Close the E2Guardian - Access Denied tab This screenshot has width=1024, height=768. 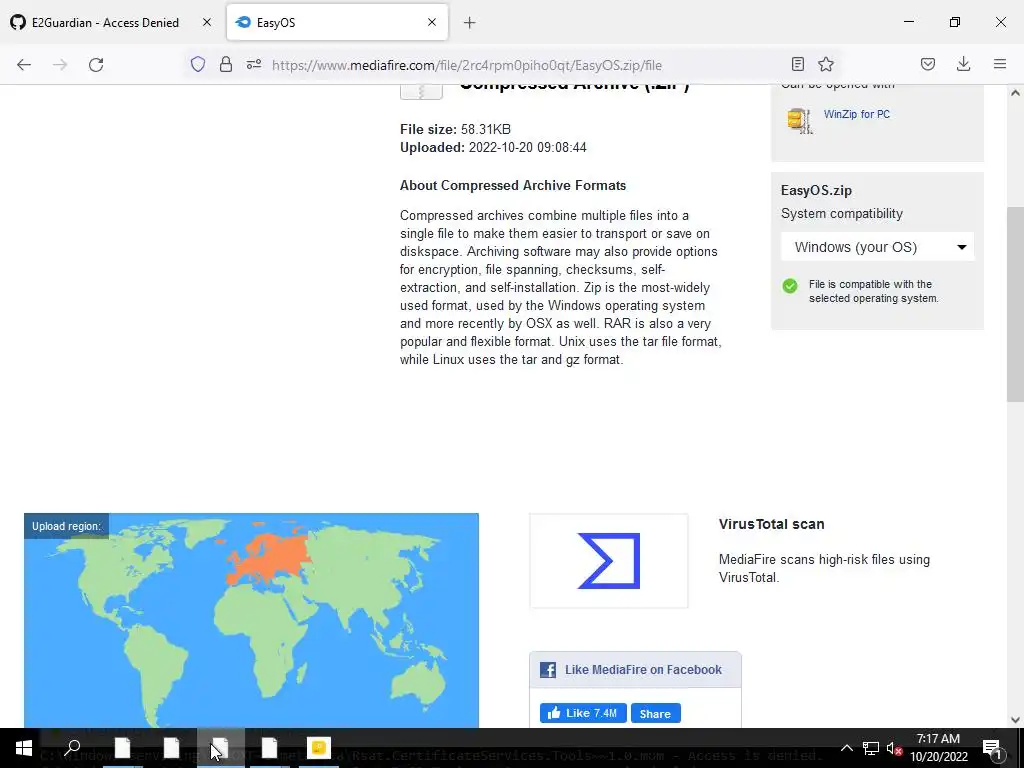click(x=207, y=22)
